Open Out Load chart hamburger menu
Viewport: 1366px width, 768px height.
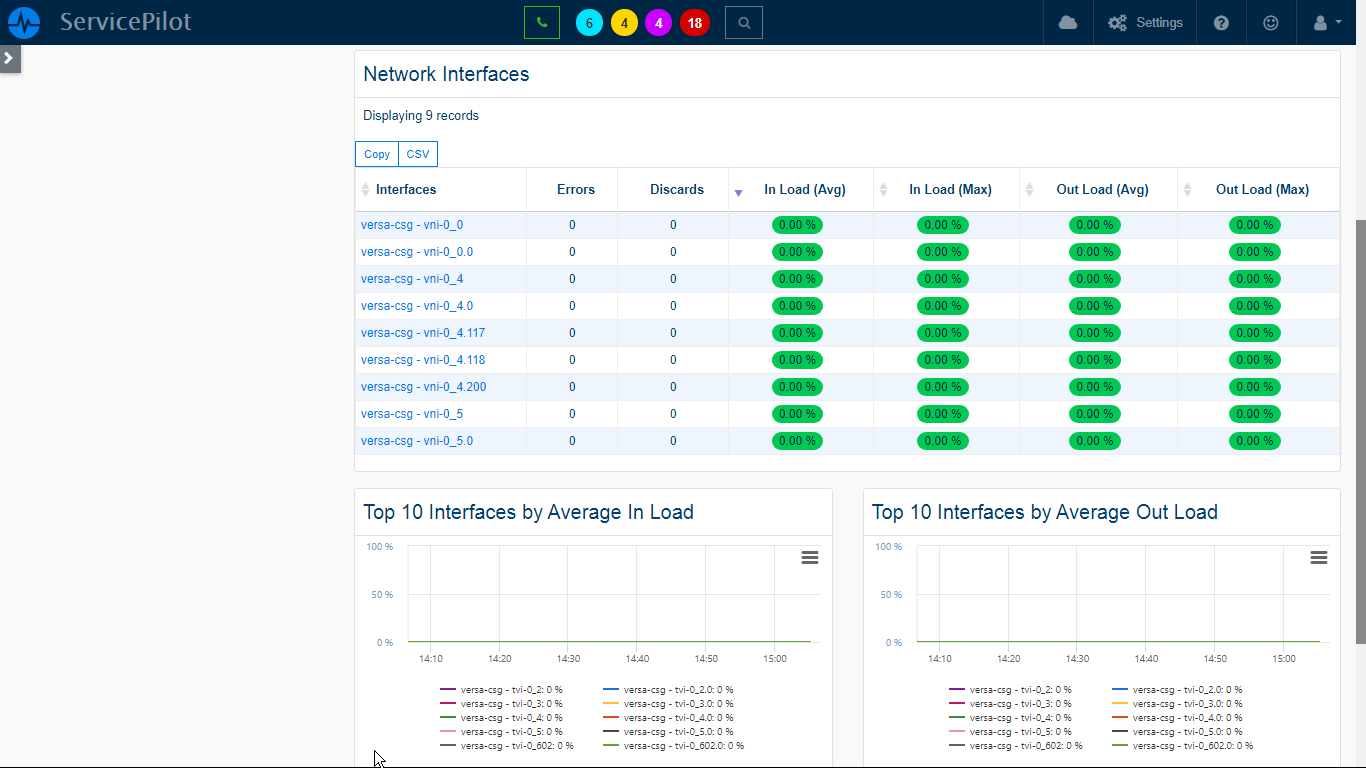click(x=1319, y=558)
